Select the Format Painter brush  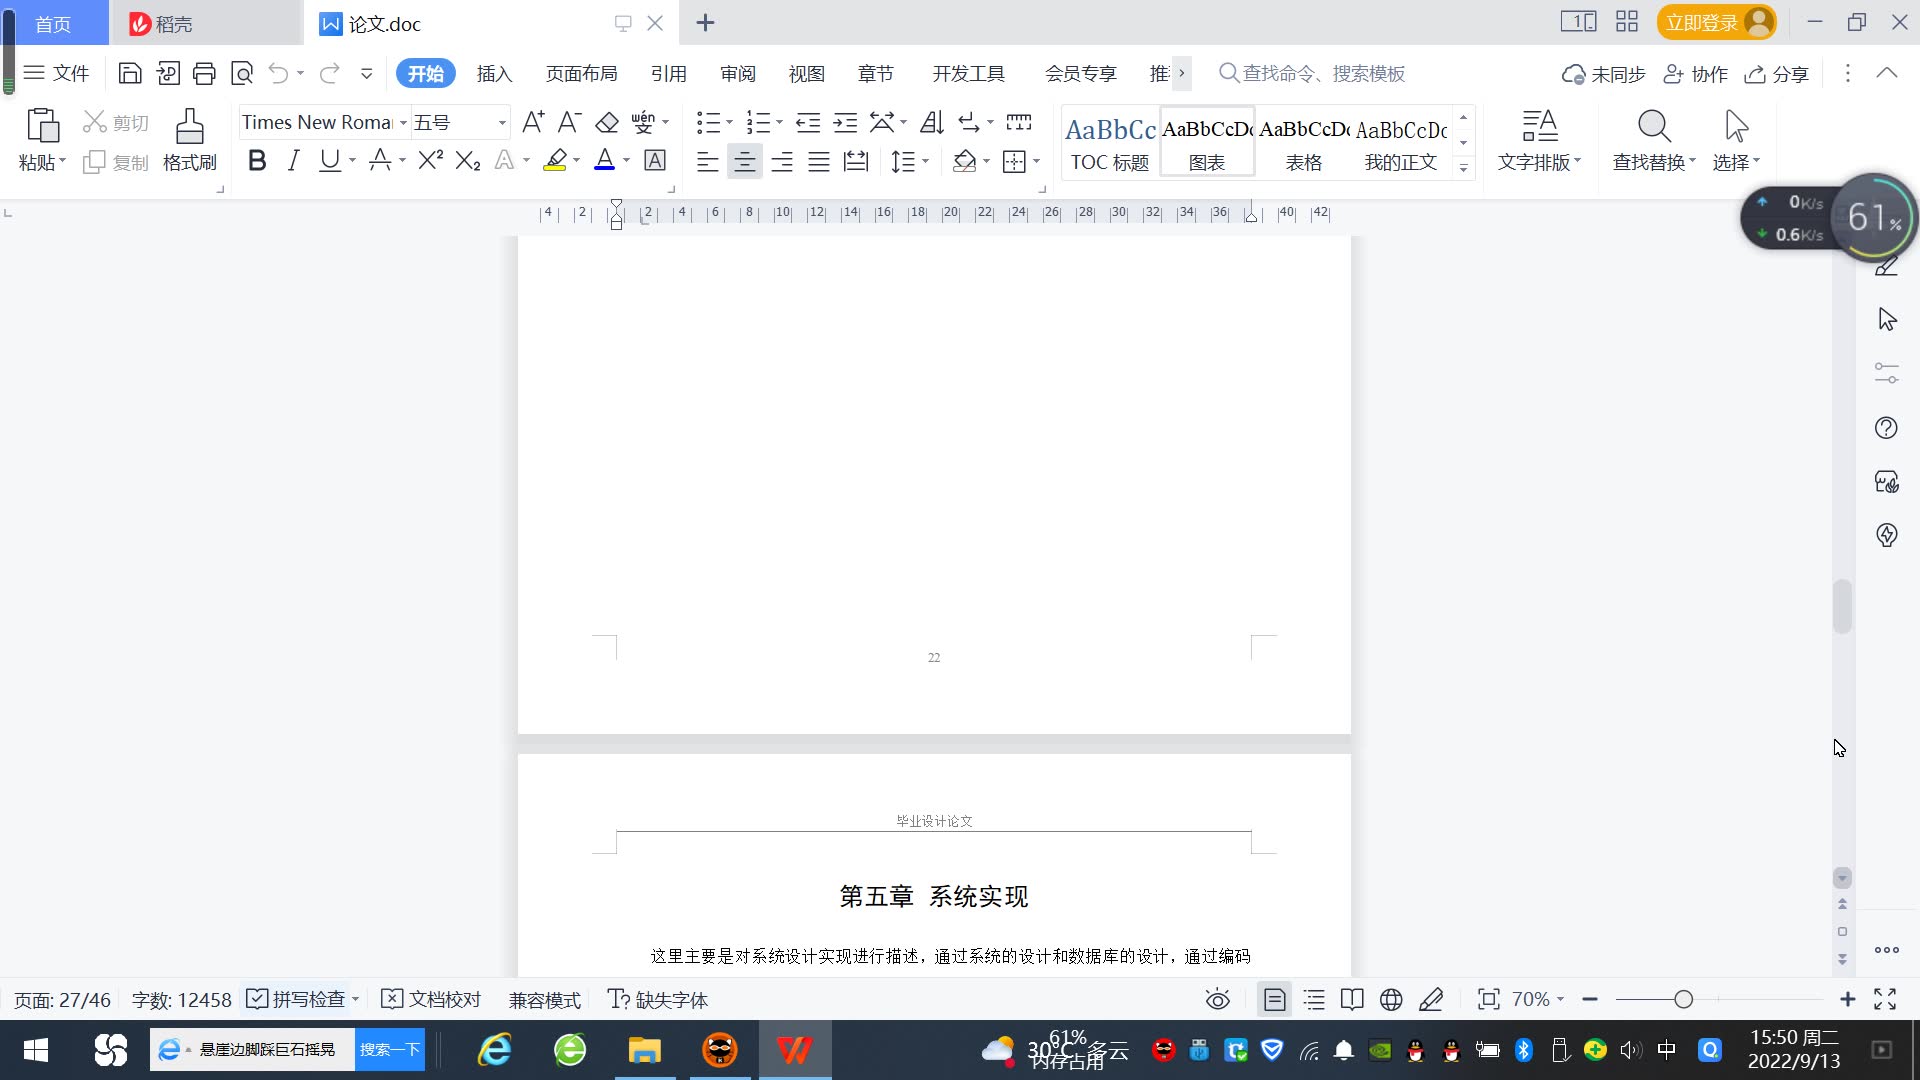pos(190,140)
